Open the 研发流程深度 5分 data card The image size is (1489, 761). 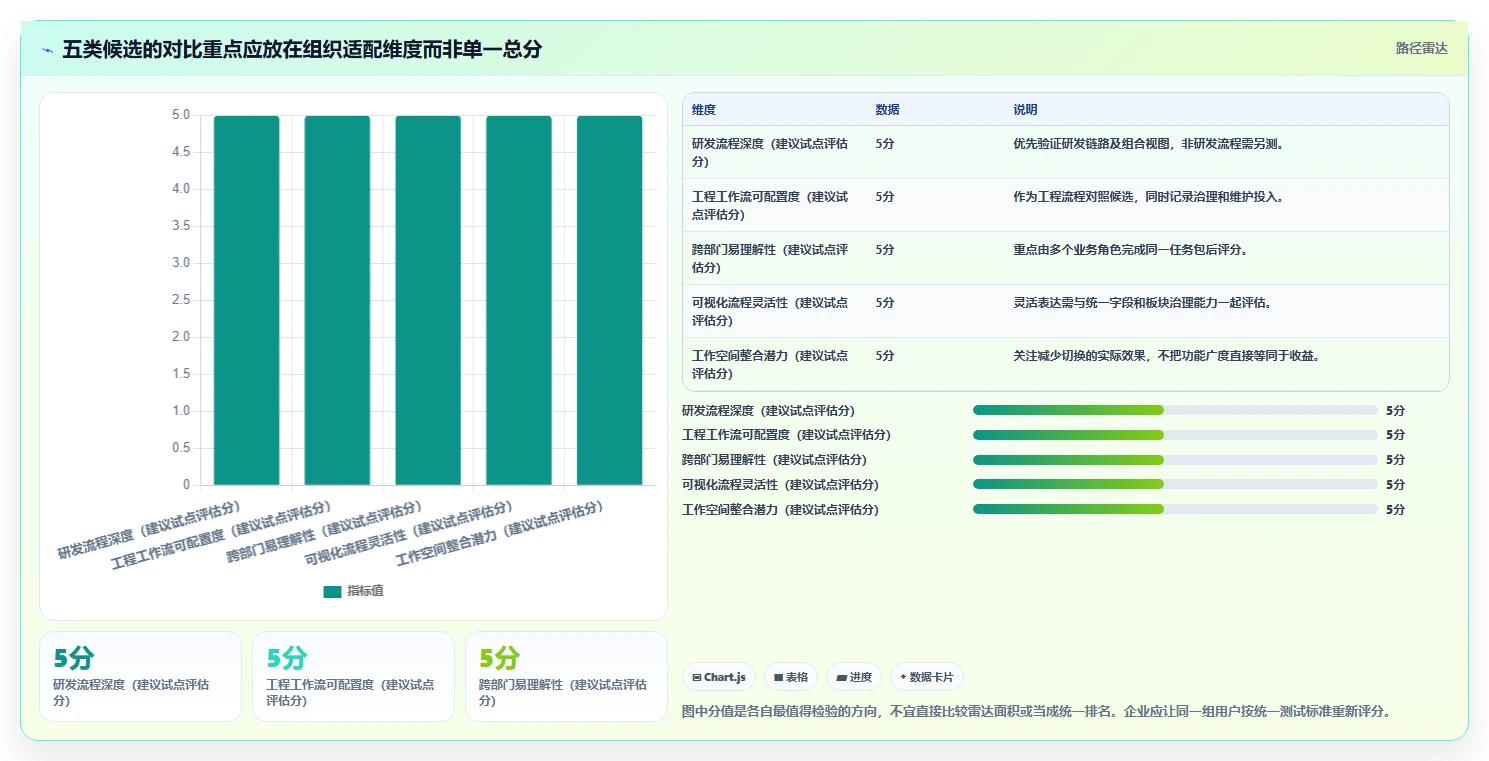point(141,676)
